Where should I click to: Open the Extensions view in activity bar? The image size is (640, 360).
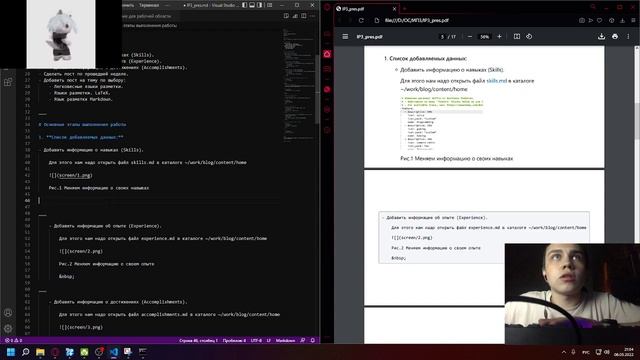point(8,82)
